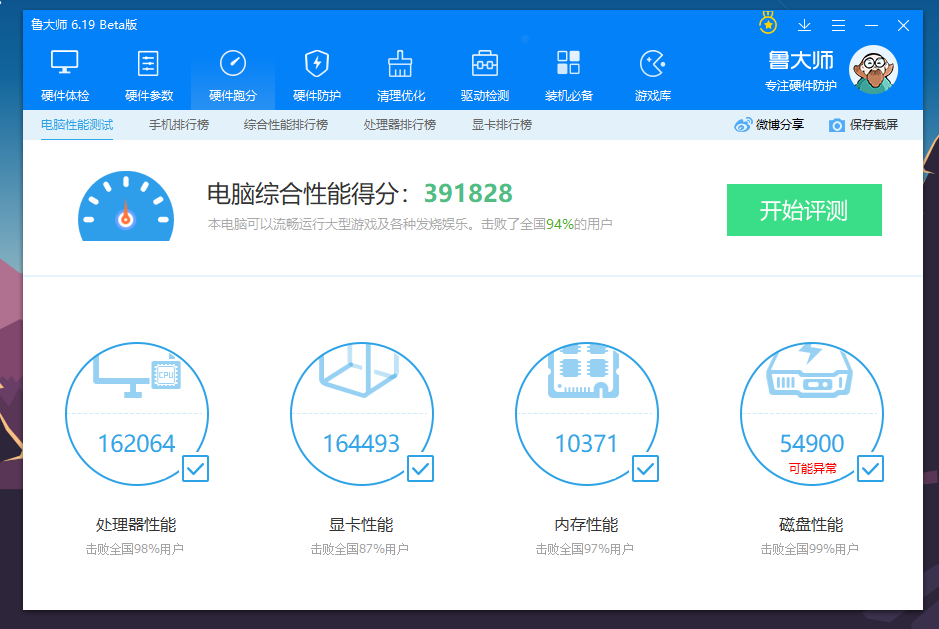Uncheck the 磁盘性能 checkbox
This screenshot has width=939, height=629.
point(870,468)
